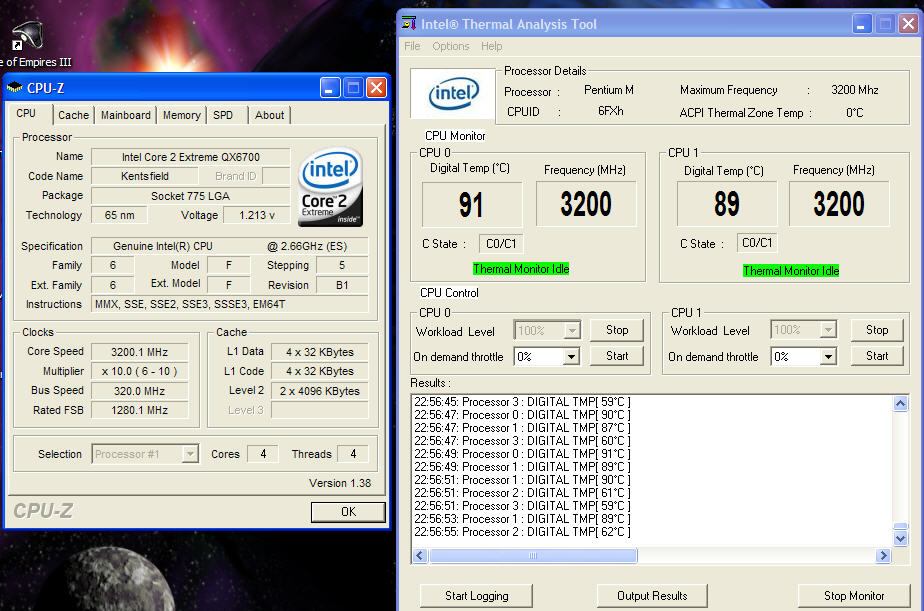This screenshot has width=924, height=611.
Task: Click the Intel logo in Processor Details
Action: tap(453, 94)
